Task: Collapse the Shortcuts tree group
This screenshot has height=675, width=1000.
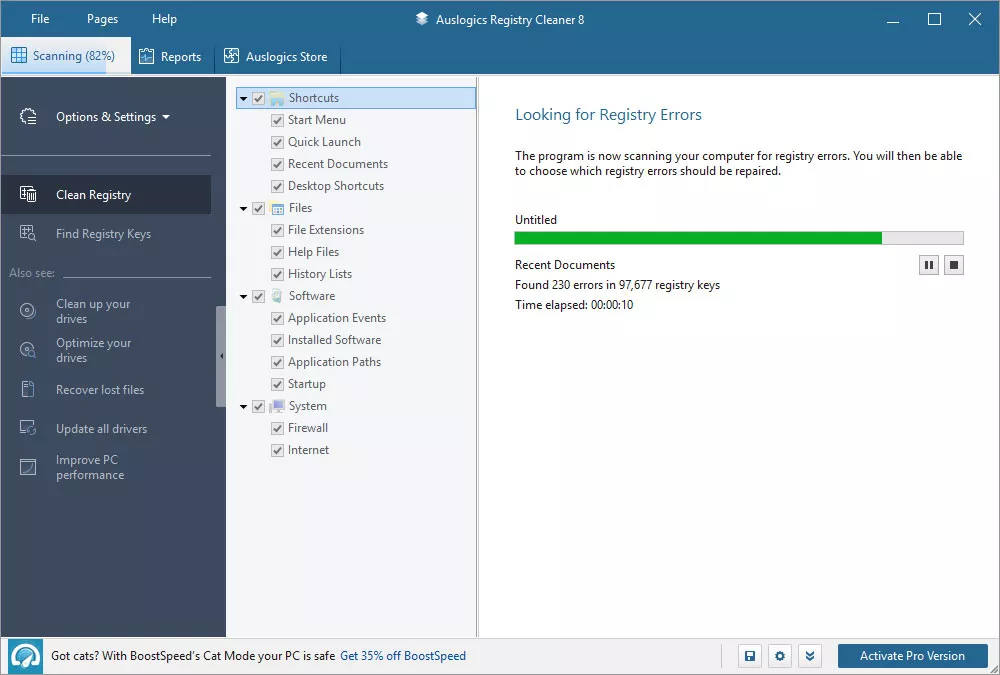Action: [244, 99]
